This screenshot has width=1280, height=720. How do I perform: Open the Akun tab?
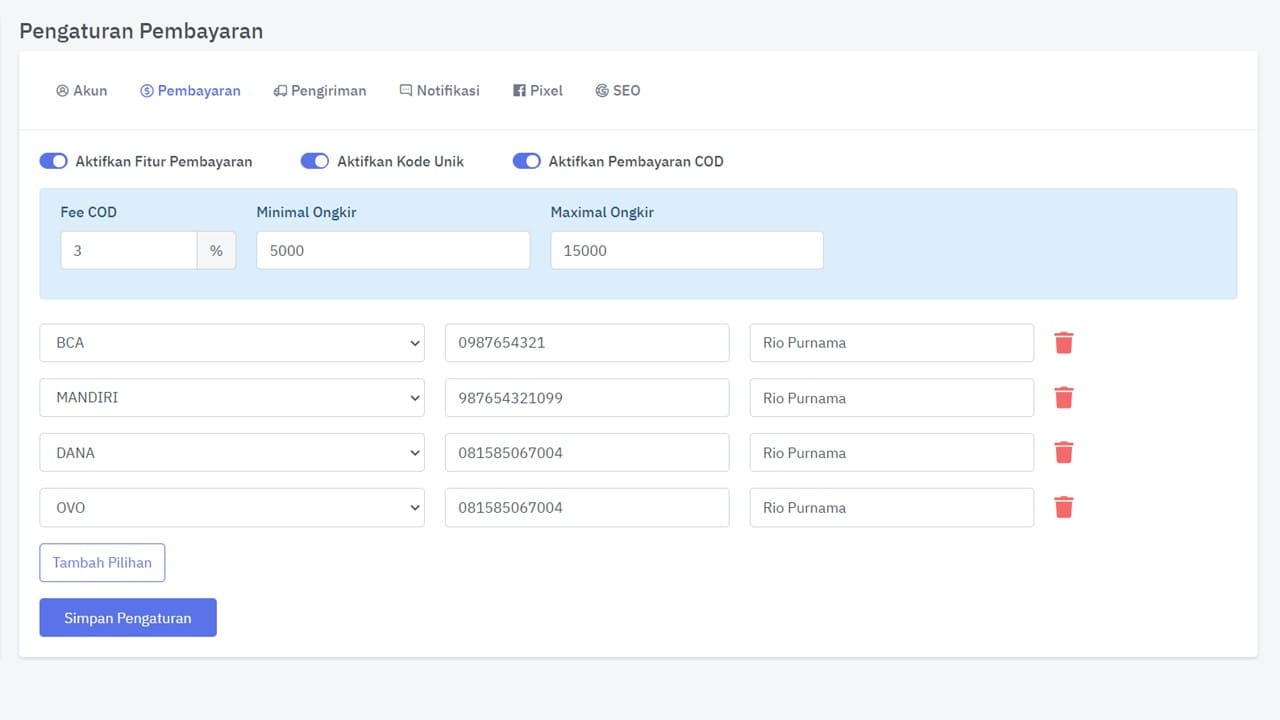pos(82,90)
